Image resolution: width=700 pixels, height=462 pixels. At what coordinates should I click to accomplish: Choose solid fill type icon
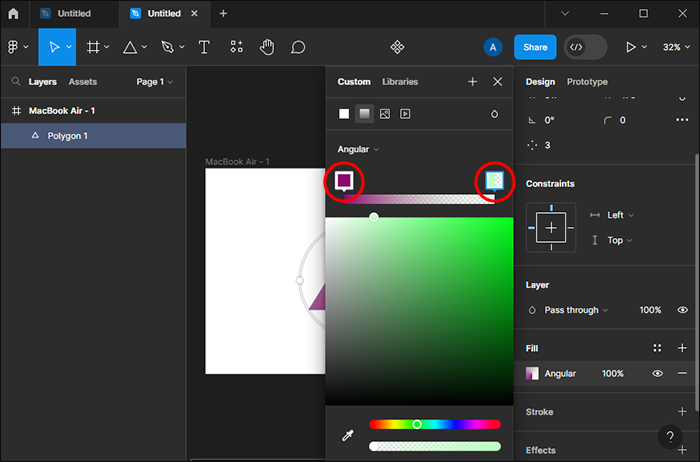[x=344, y=114]
